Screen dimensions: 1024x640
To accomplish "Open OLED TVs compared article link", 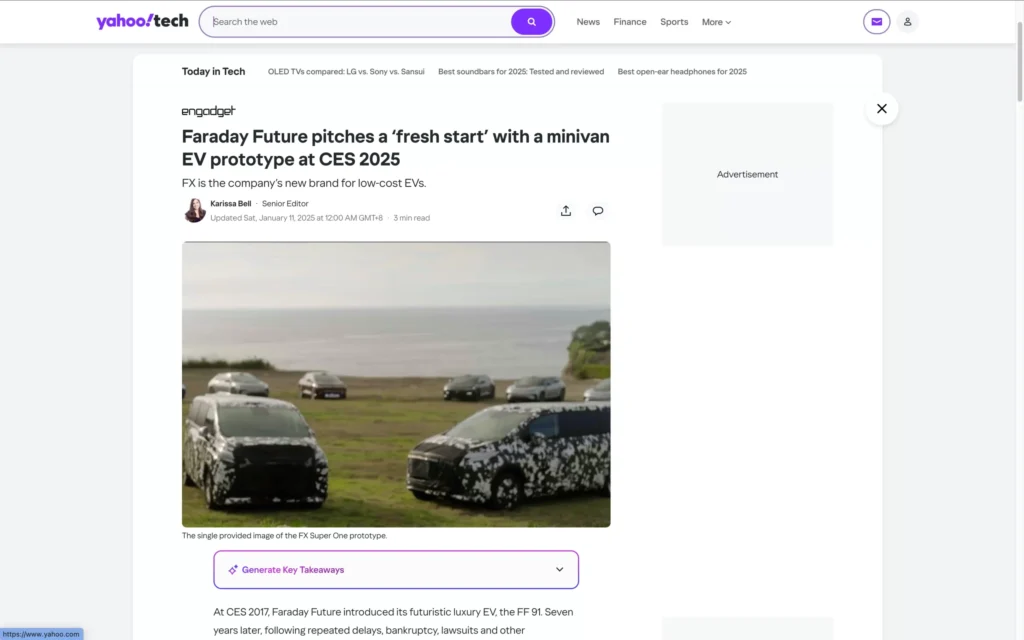I will [346, 72].
